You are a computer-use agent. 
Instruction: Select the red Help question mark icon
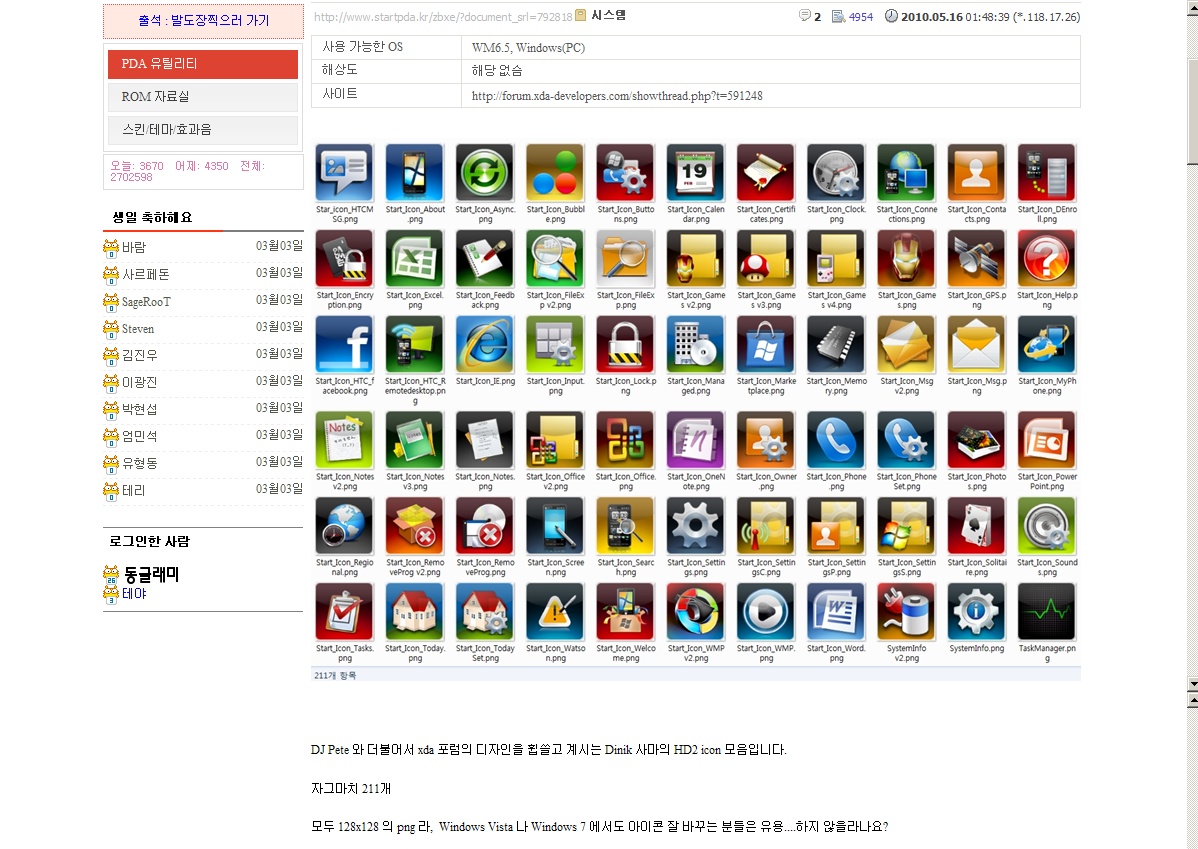[x=1047, y=259]
